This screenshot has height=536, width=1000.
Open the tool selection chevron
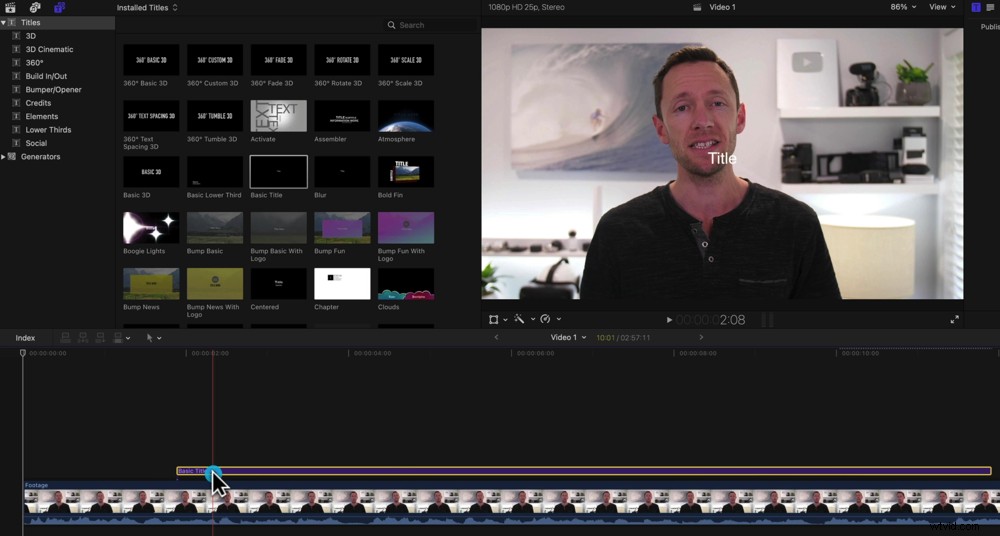[159, 338]
